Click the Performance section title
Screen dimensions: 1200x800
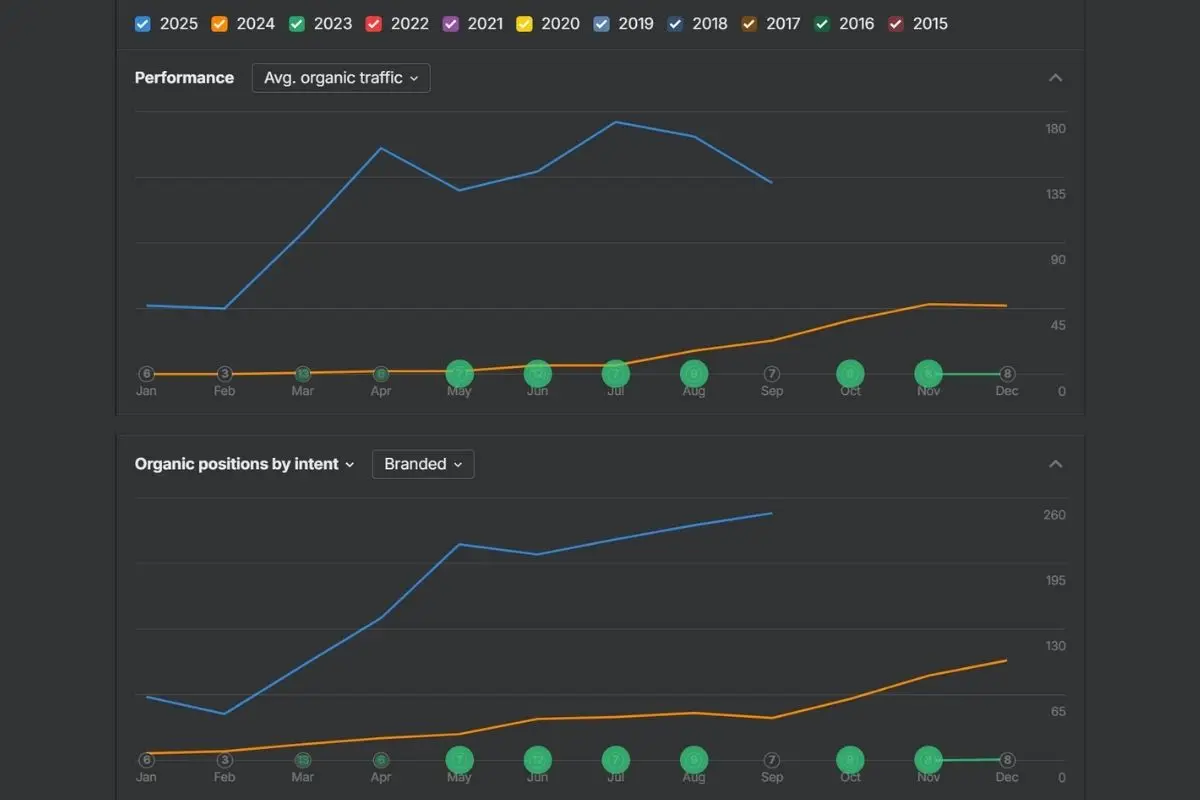(184, 78)
